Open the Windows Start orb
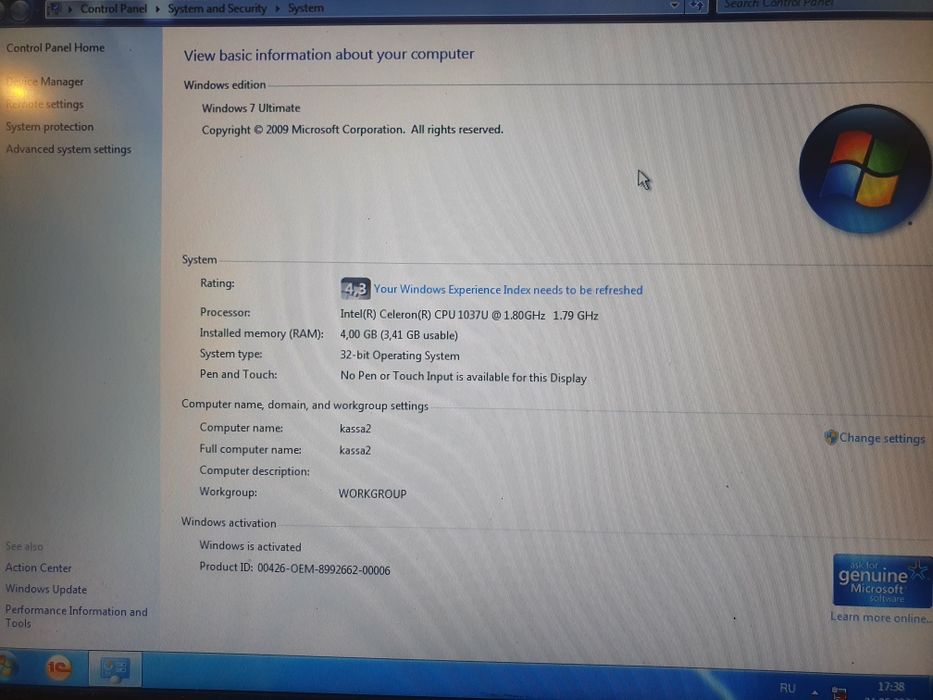Screen dimensions: 933x700 coord(7,668)
